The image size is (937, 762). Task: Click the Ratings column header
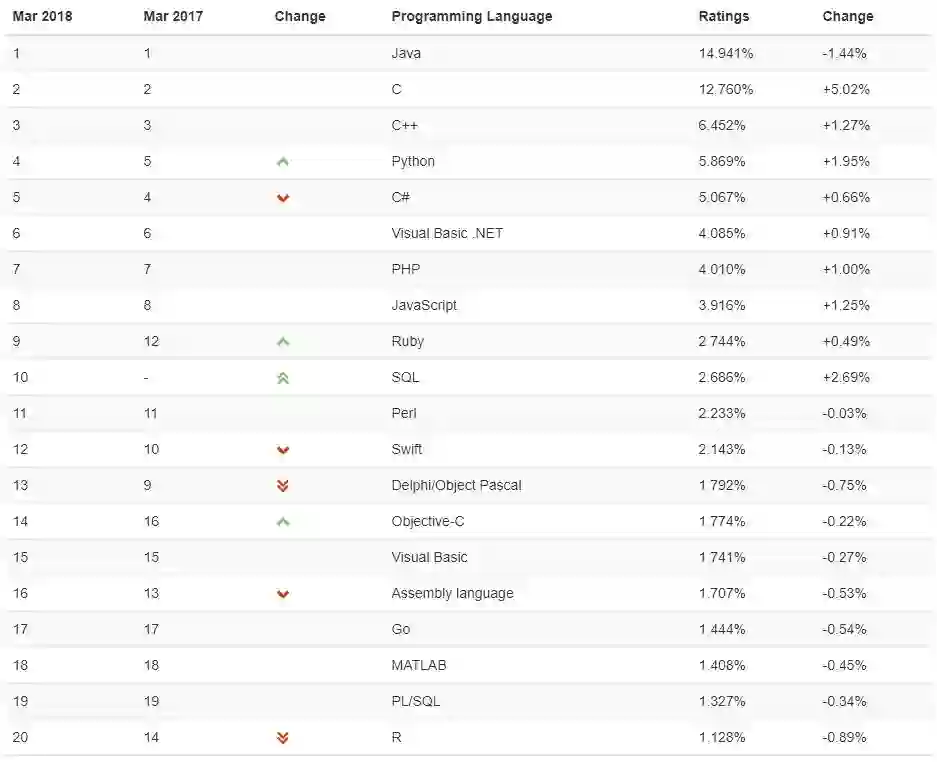point(723,16)
